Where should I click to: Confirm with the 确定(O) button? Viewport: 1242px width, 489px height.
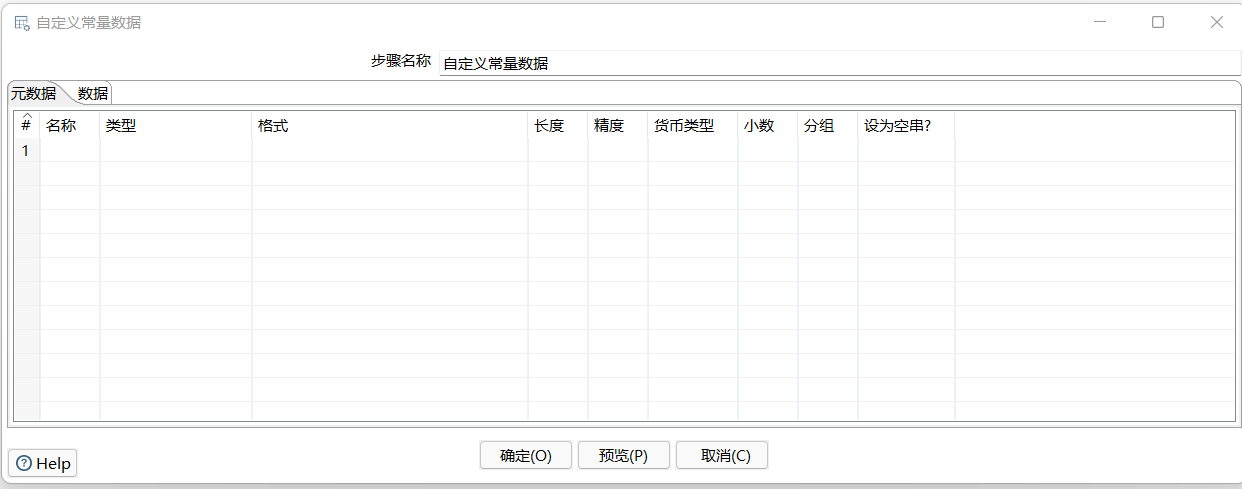(526, 455)
